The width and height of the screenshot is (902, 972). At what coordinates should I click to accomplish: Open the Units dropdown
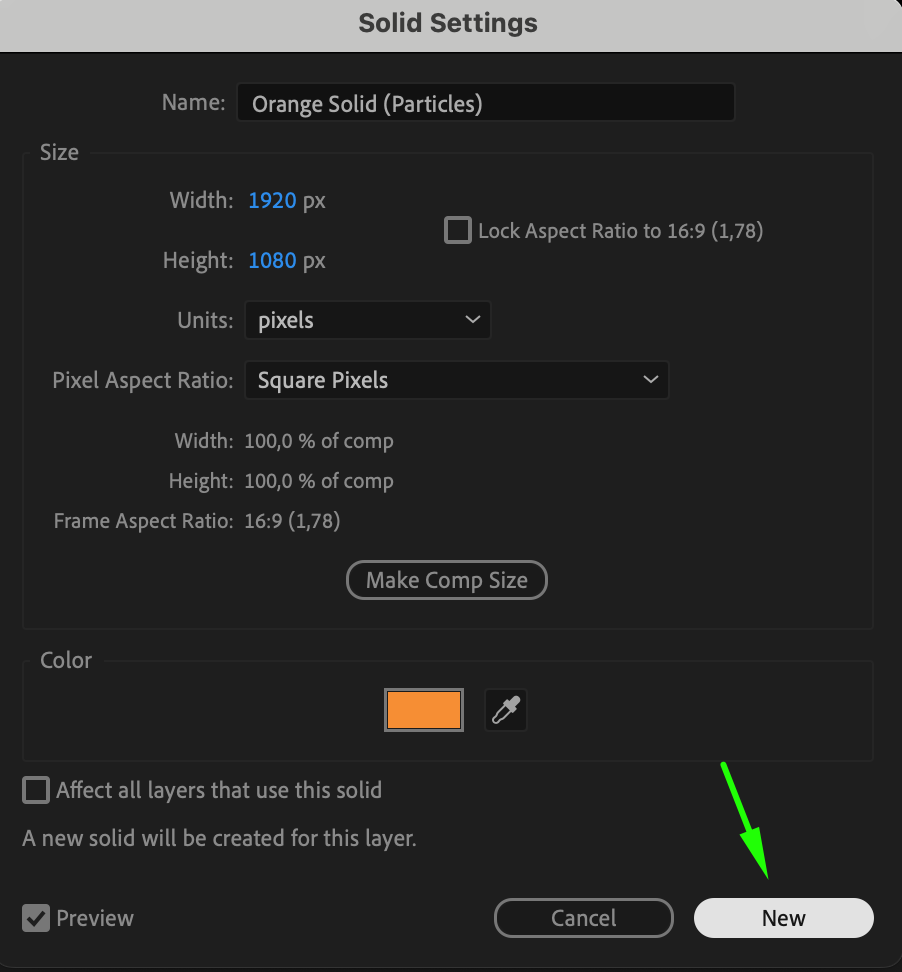[x=367, y=321]
